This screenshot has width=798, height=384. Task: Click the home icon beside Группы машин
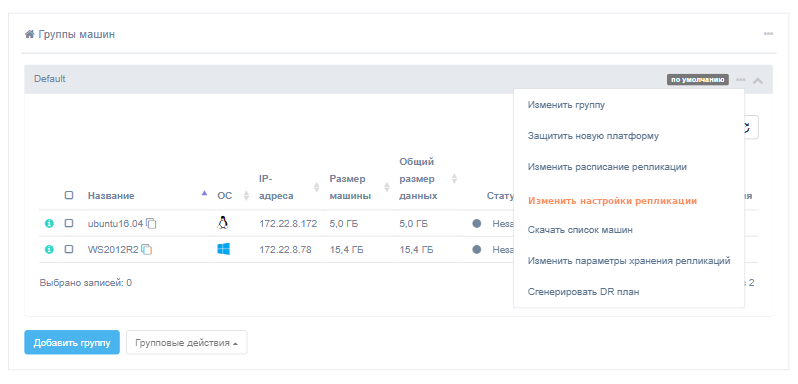coord(30,35)
